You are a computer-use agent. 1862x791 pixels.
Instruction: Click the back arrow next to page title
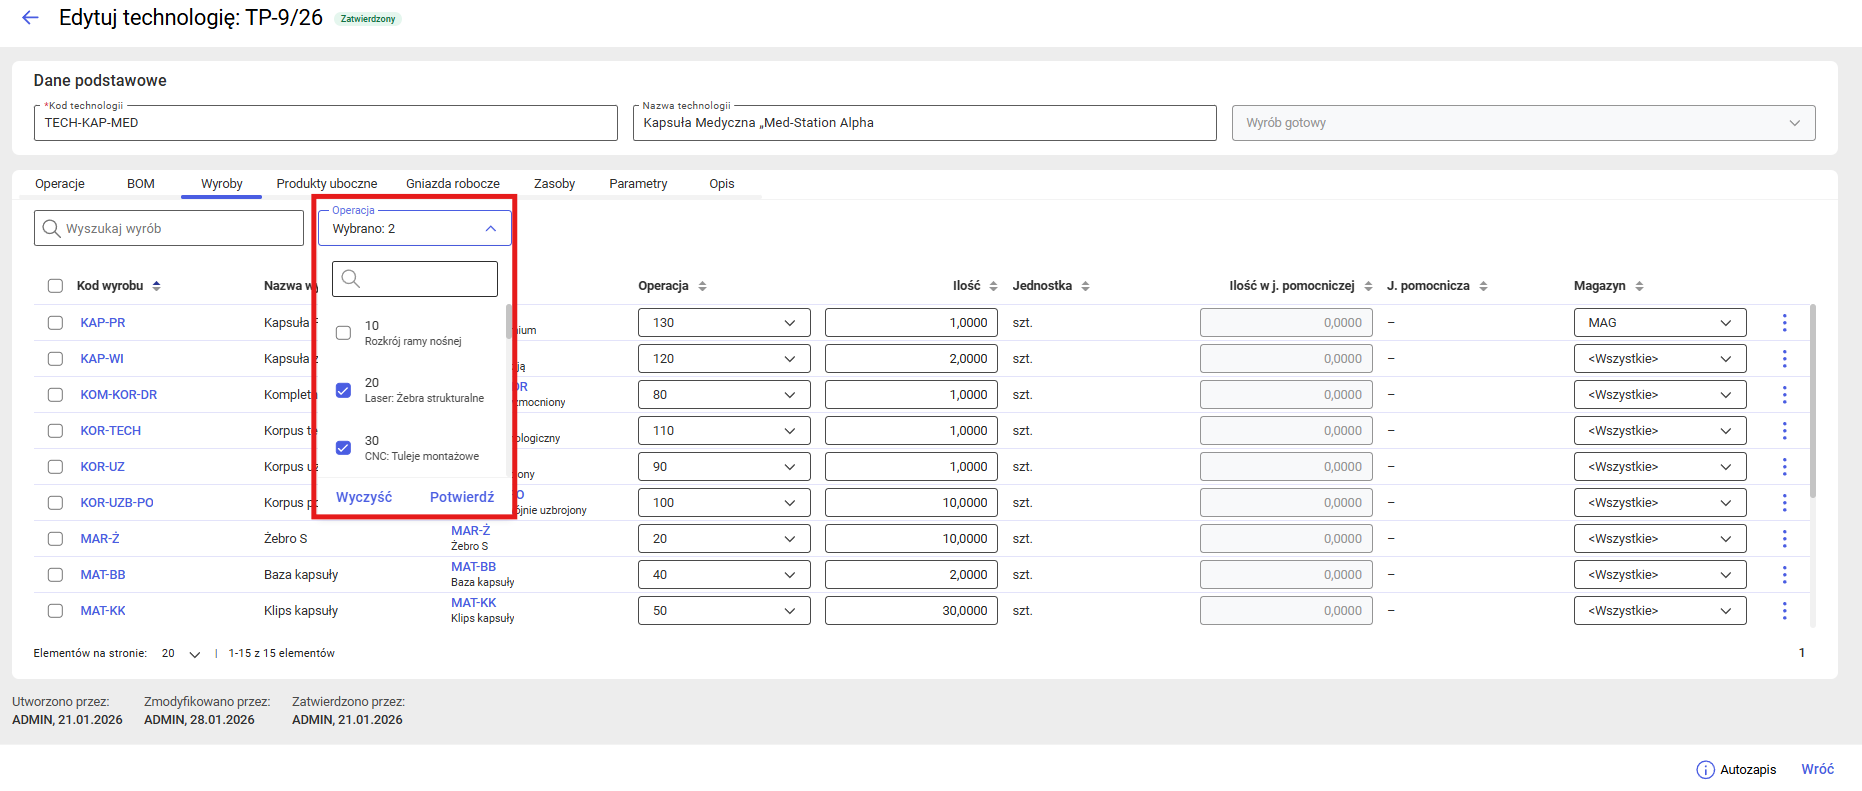pos(30,18)
